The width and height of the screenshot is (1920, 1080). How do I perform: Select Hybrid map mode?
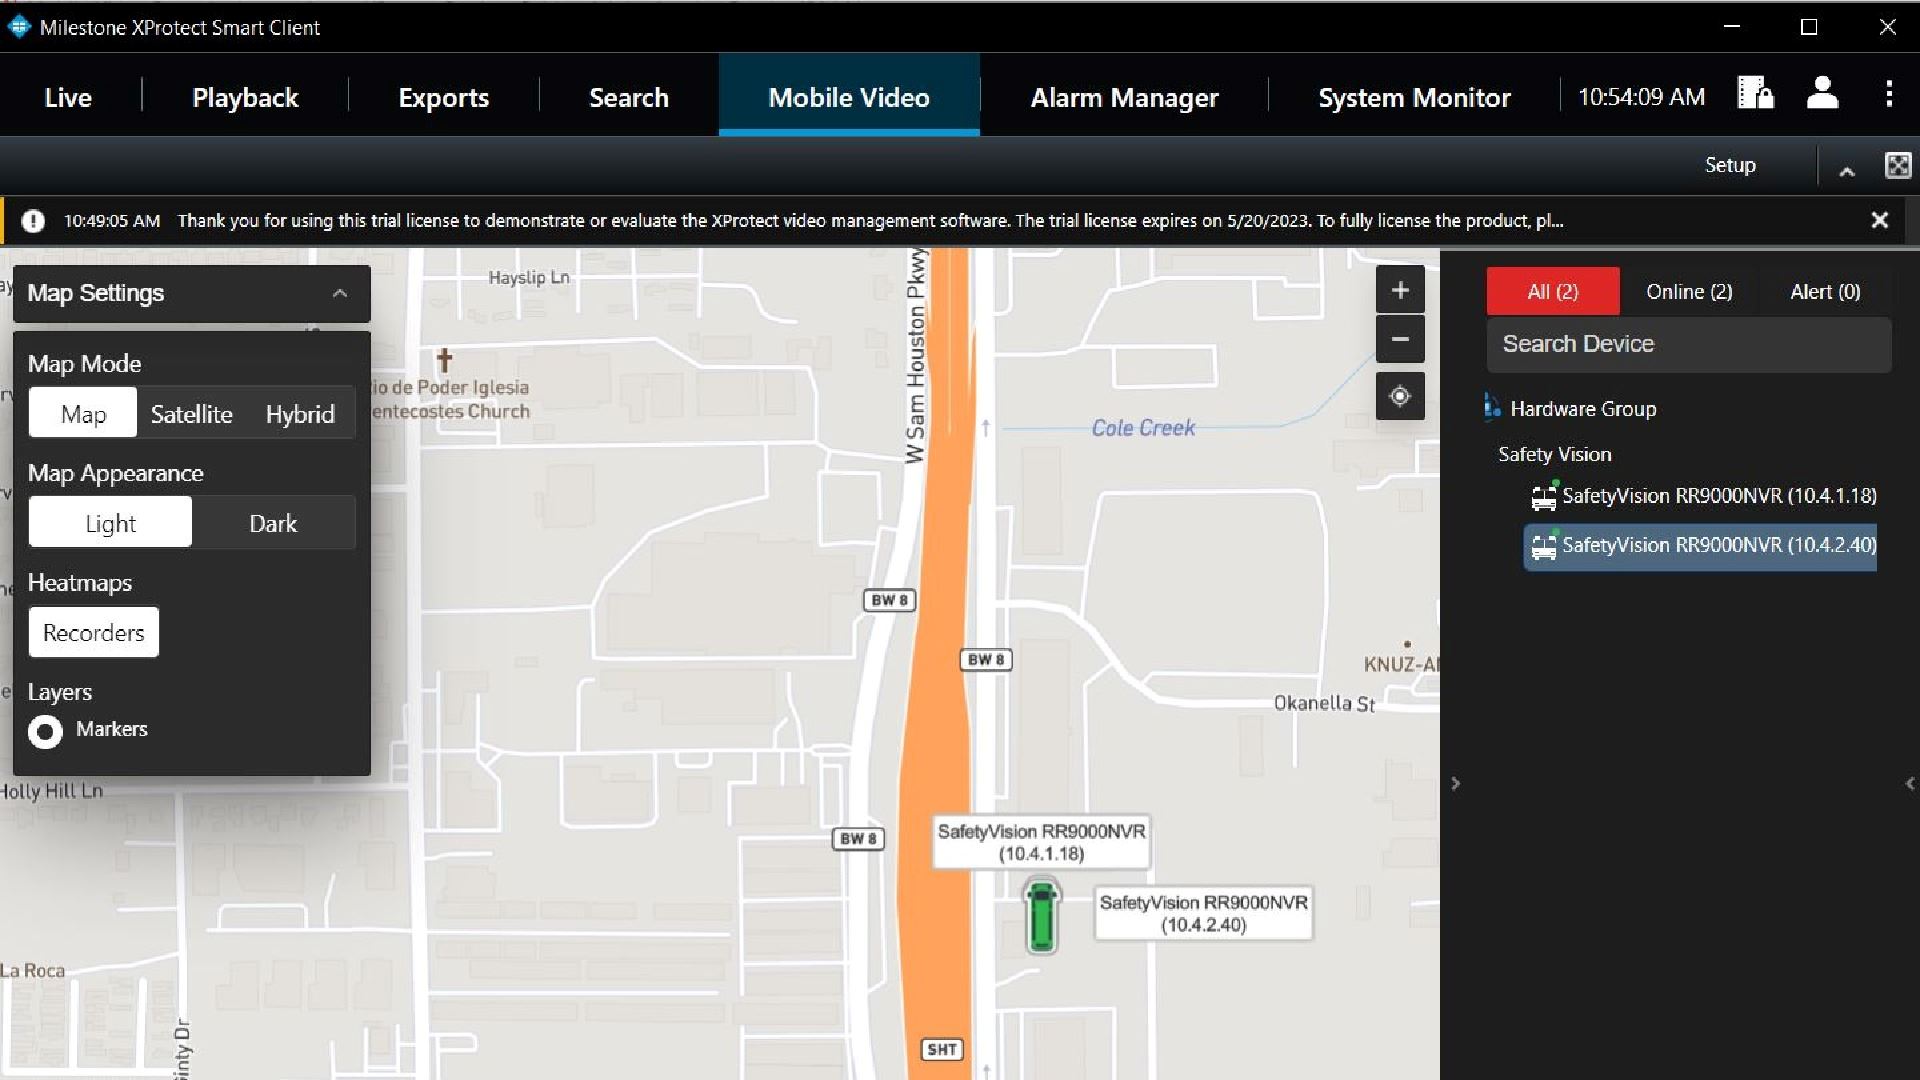[x=300, y=413]
